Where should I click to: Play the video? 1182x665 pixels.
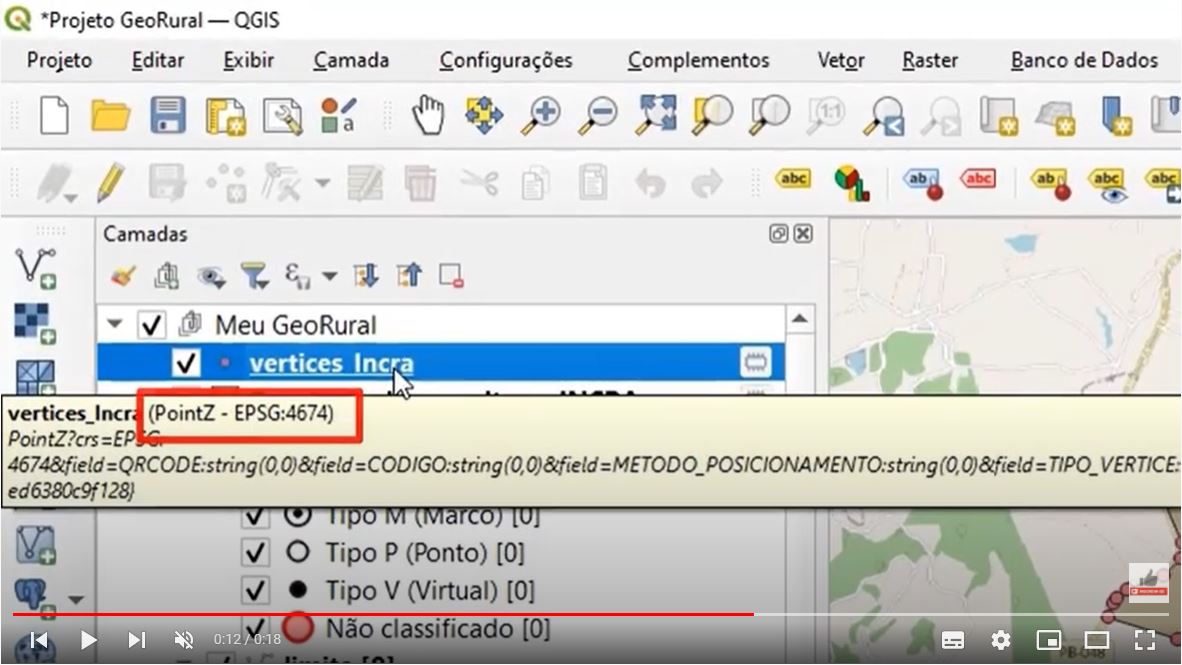(x=88, y=640)
